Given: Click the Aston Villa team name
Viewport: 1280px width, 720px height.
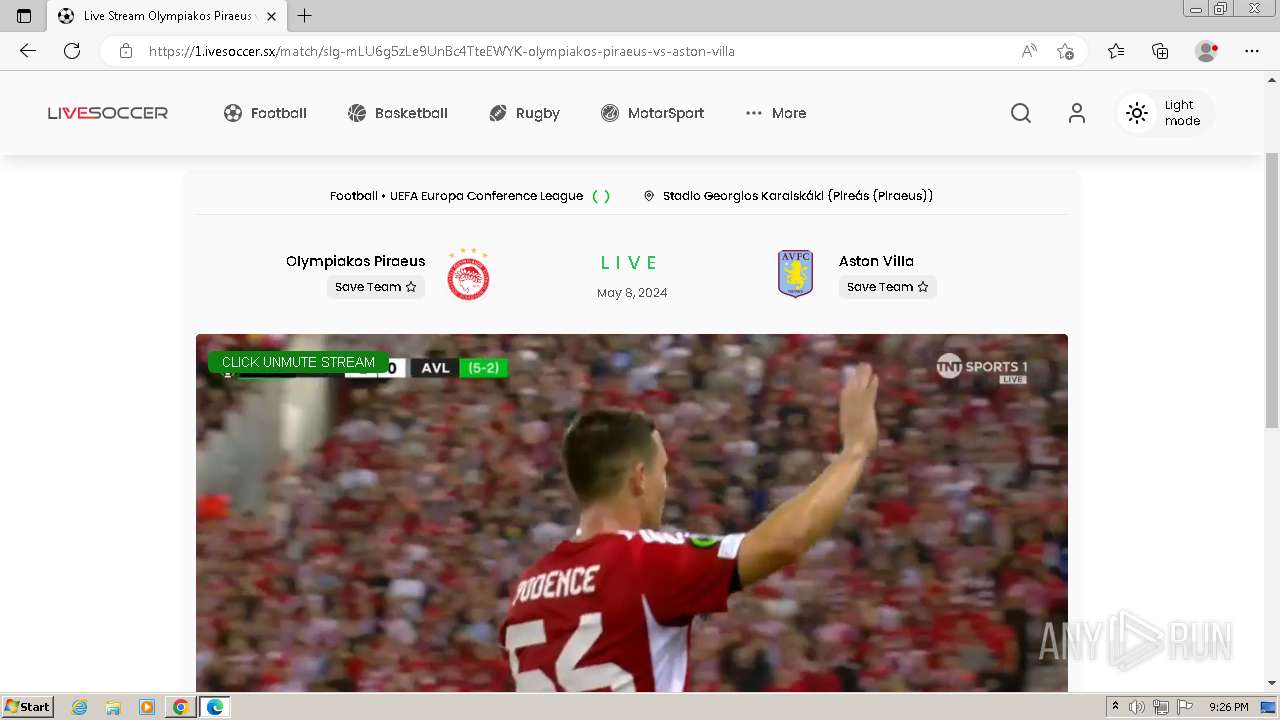Looking at the screenshot, I should point(876,261).
